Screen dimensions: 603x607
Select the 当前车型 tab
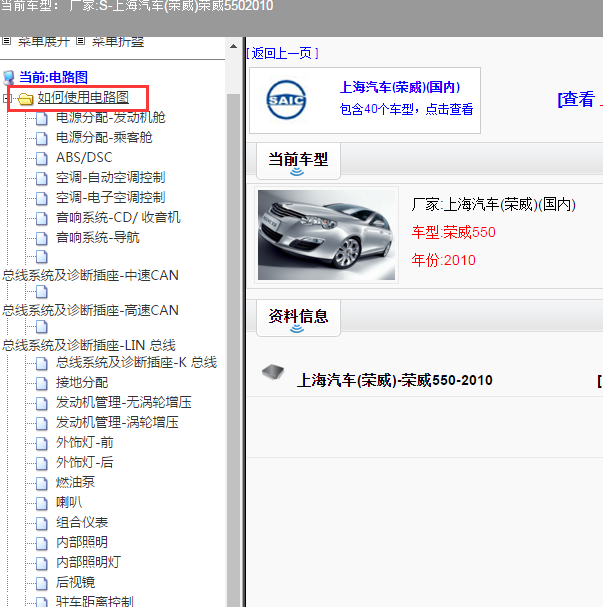[x=298, y=161]
